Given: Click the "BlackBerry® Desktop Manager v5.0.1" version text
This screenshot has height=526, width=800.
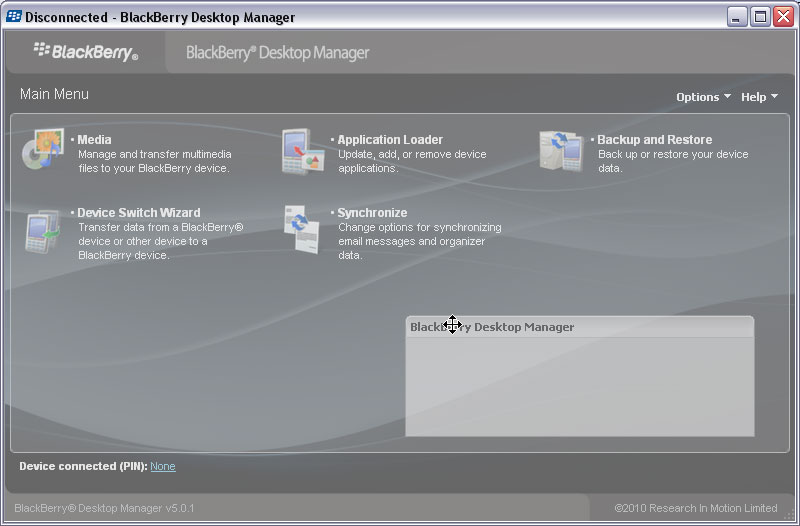Looking at the screenshot, I should (x=104, y=508).
